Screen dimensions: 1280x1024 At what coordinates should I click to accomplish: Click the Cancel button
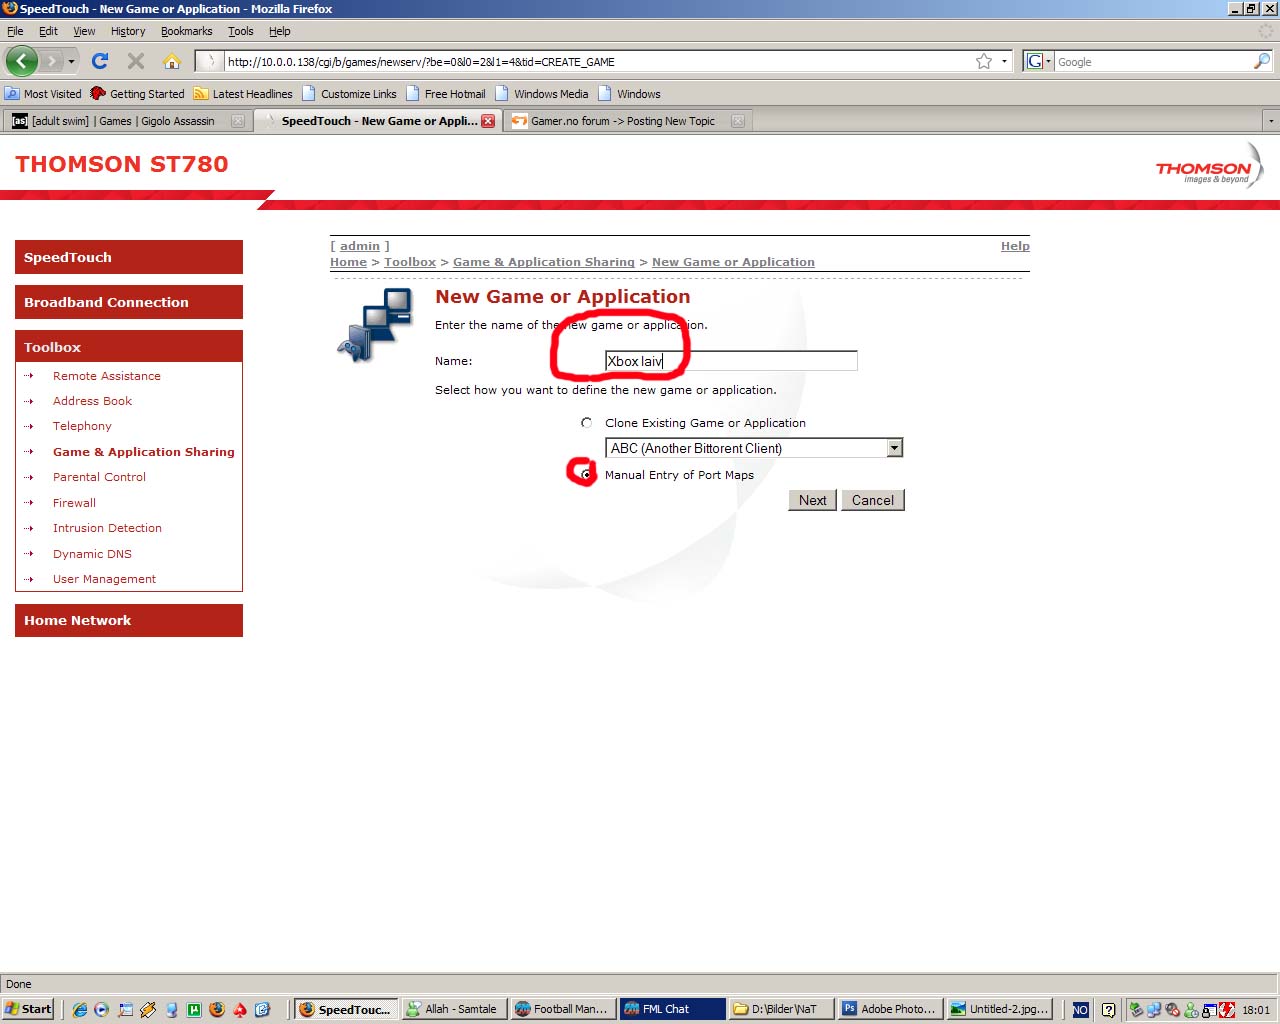873,500
